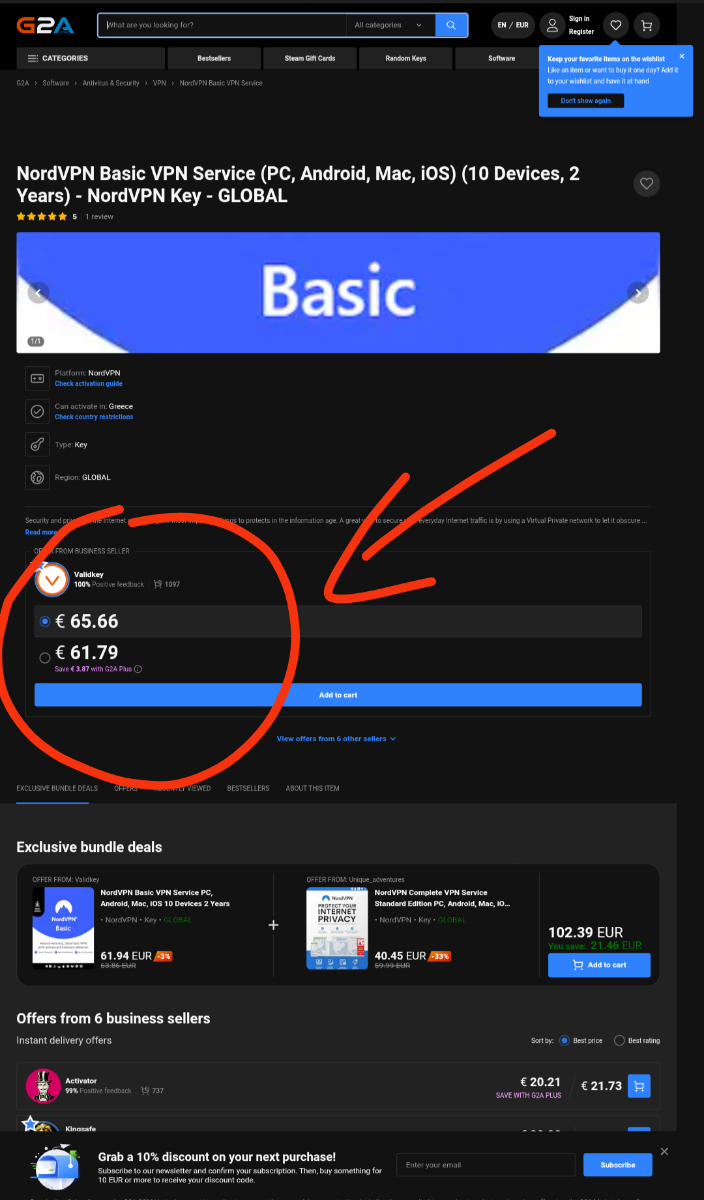Click the Register link
Image resolution: width=704 pixels, height=1200 pixels.
(x=581, y=32)
